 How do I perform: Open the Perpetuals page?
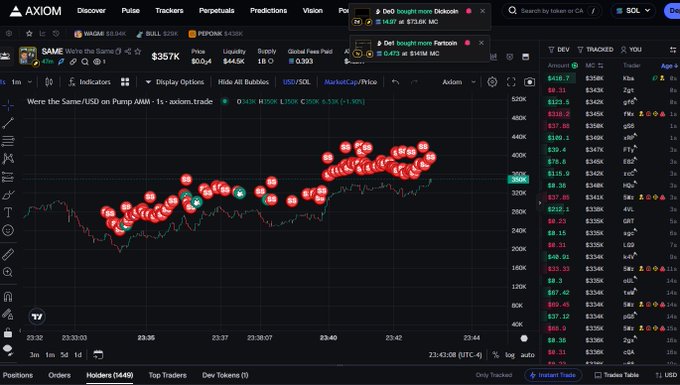tap(216, 11)
